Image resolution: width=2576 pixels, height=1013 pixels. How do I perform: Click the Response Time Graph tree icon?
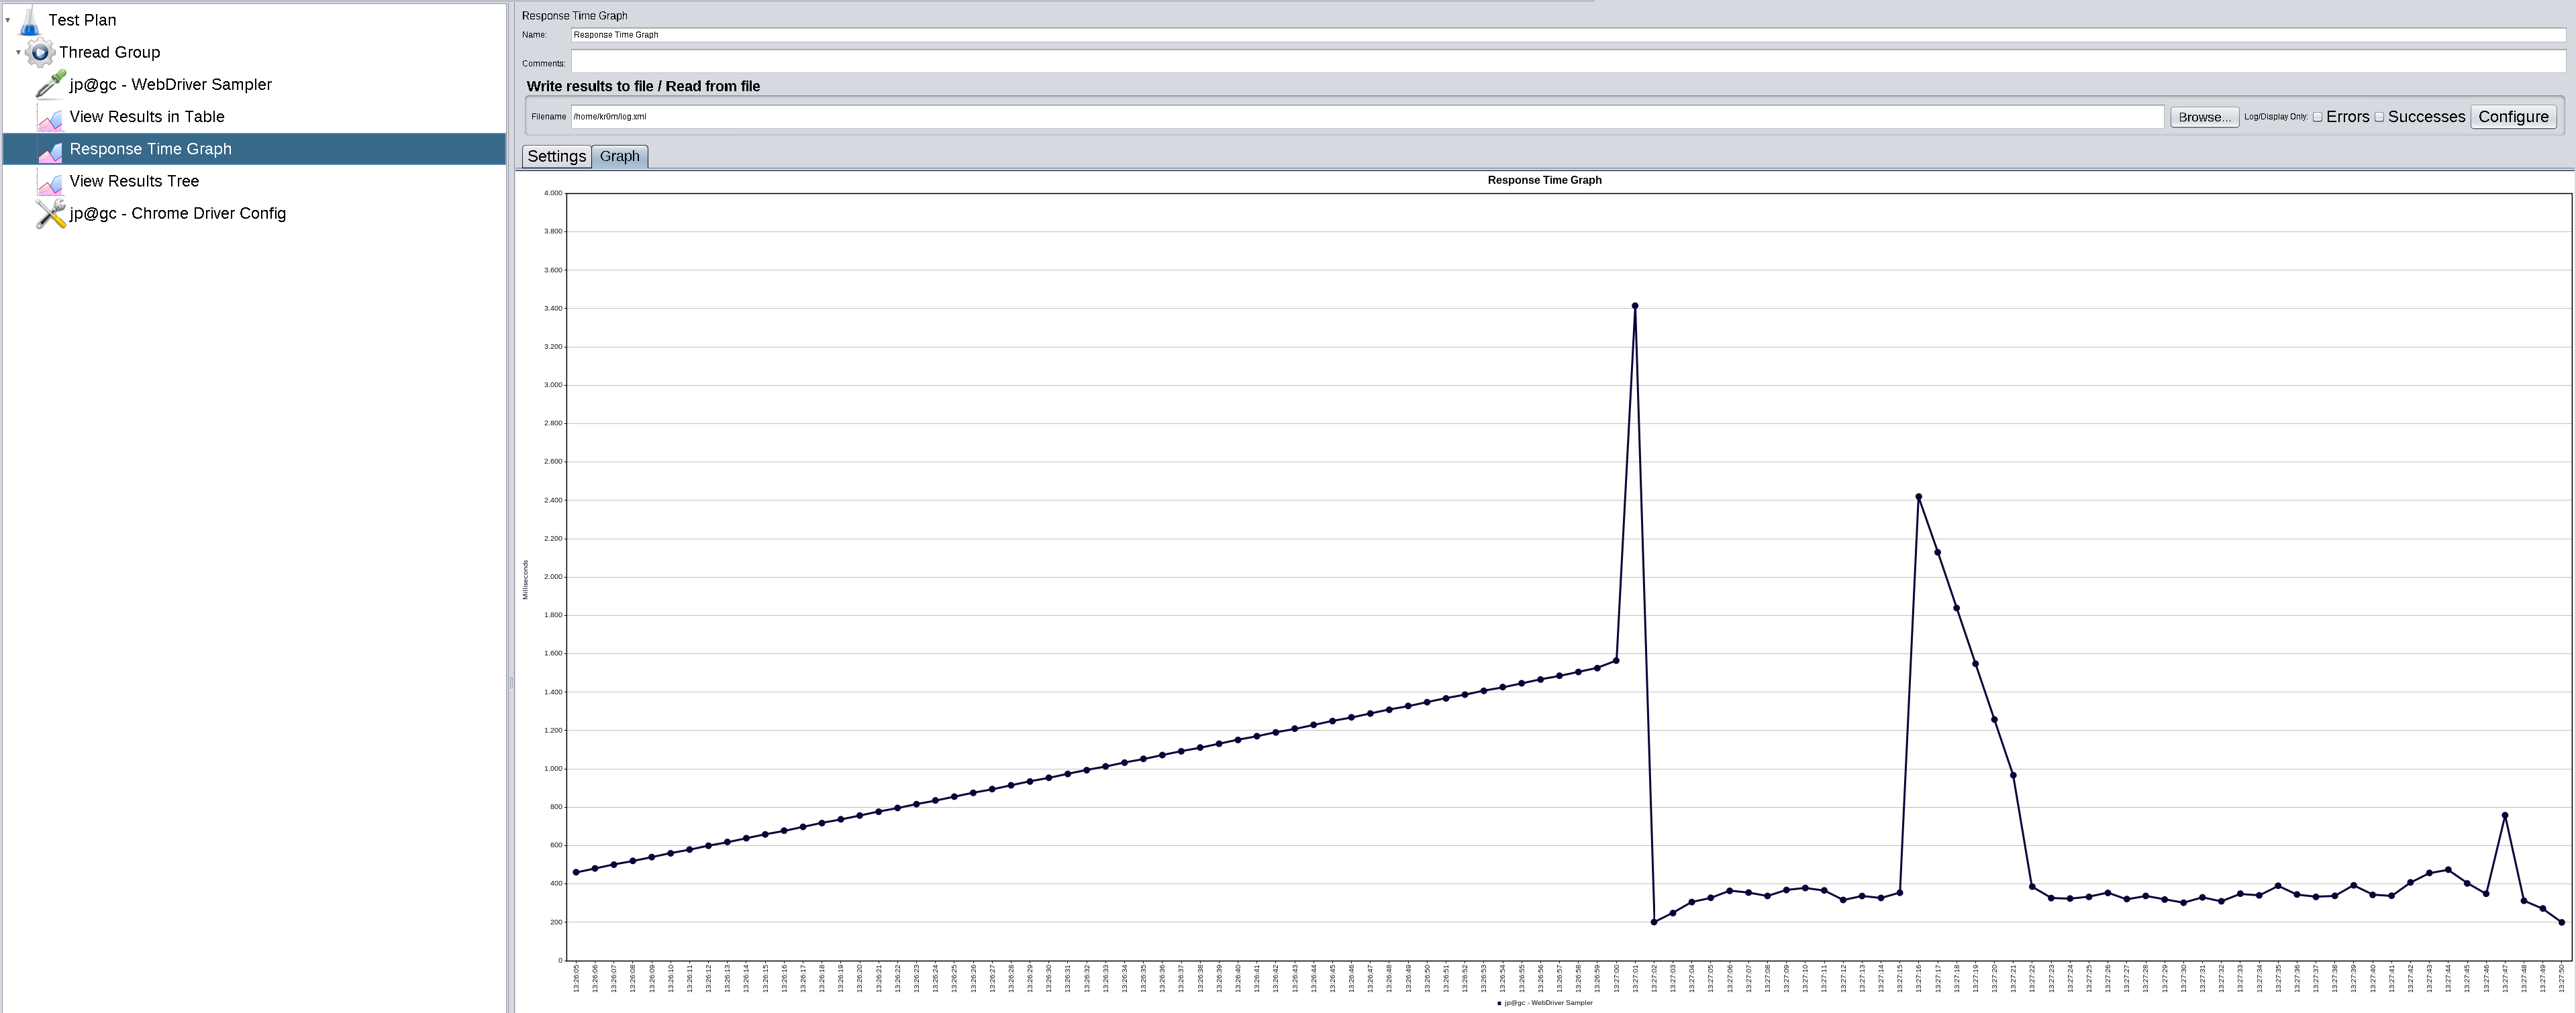[x=50, y=150]
